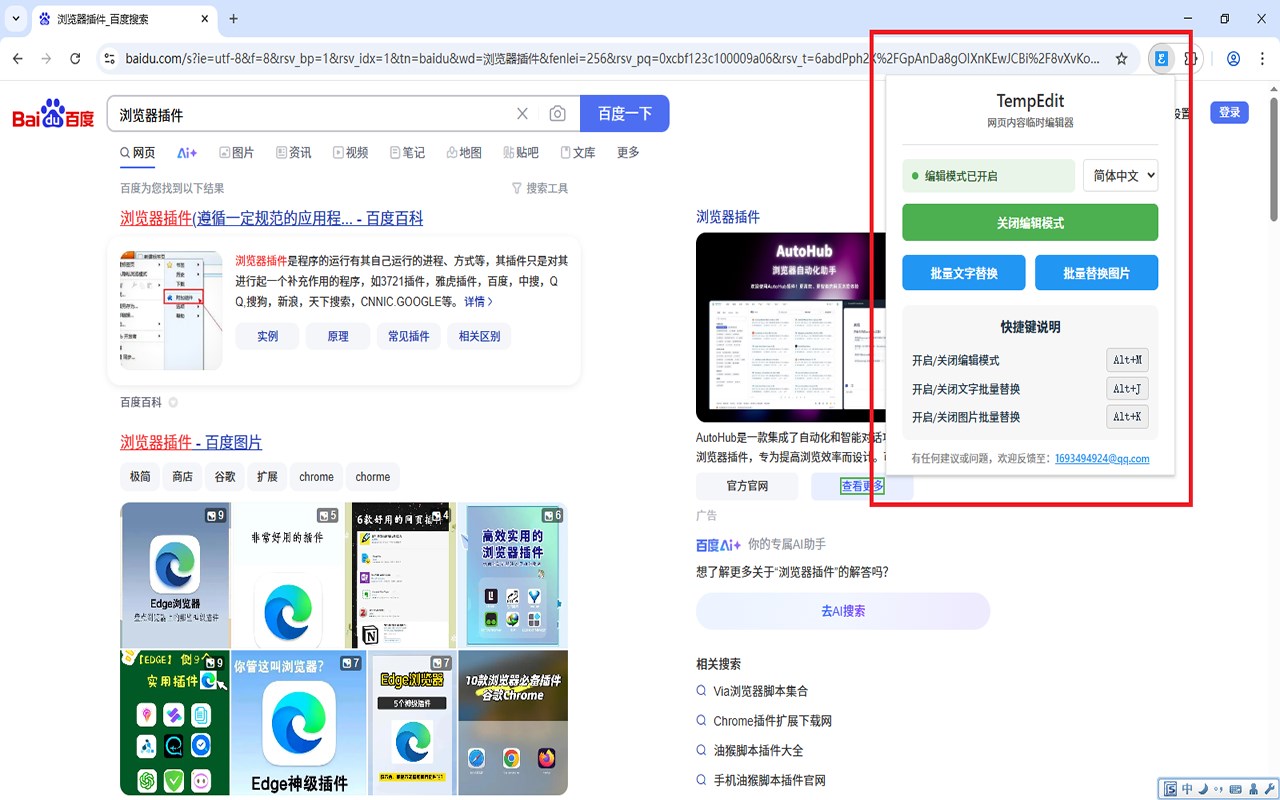This screenshot has width=1280, height=800.
Task: Close the 浏览器插件_百度搜索 tab
Action: pos(204,19)
